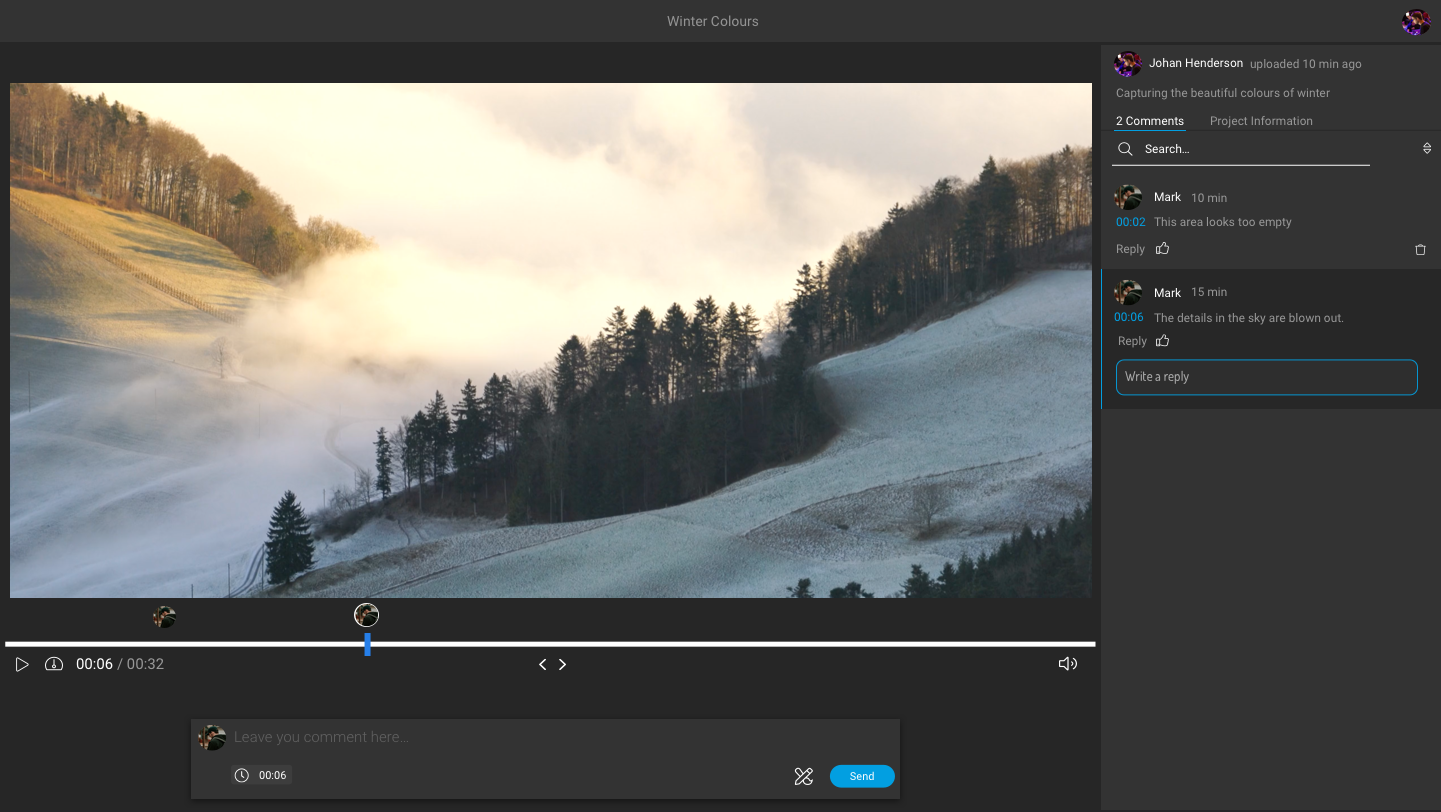1441x812 pixels.
Task: Select the 2 Comments tab
Action: pyautogui.click(x=1150, y=121)
